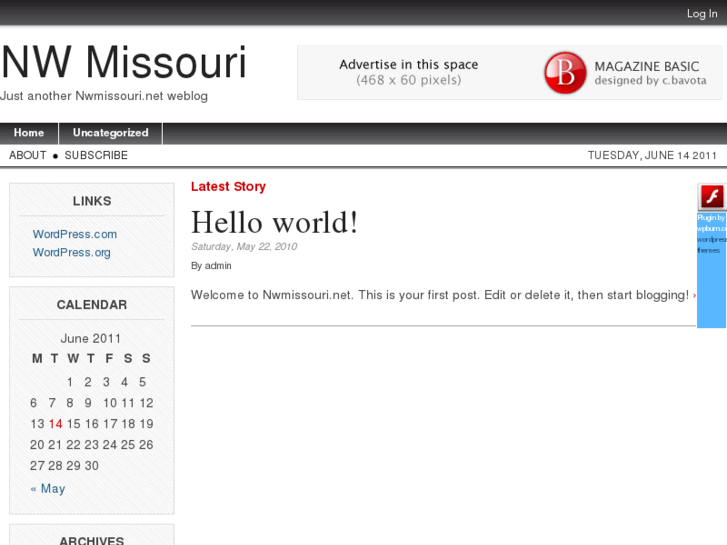This screenshot has width=727, height=545.
Task: Click the Magazine Basic red B logo
Action: tap(565, 73)
